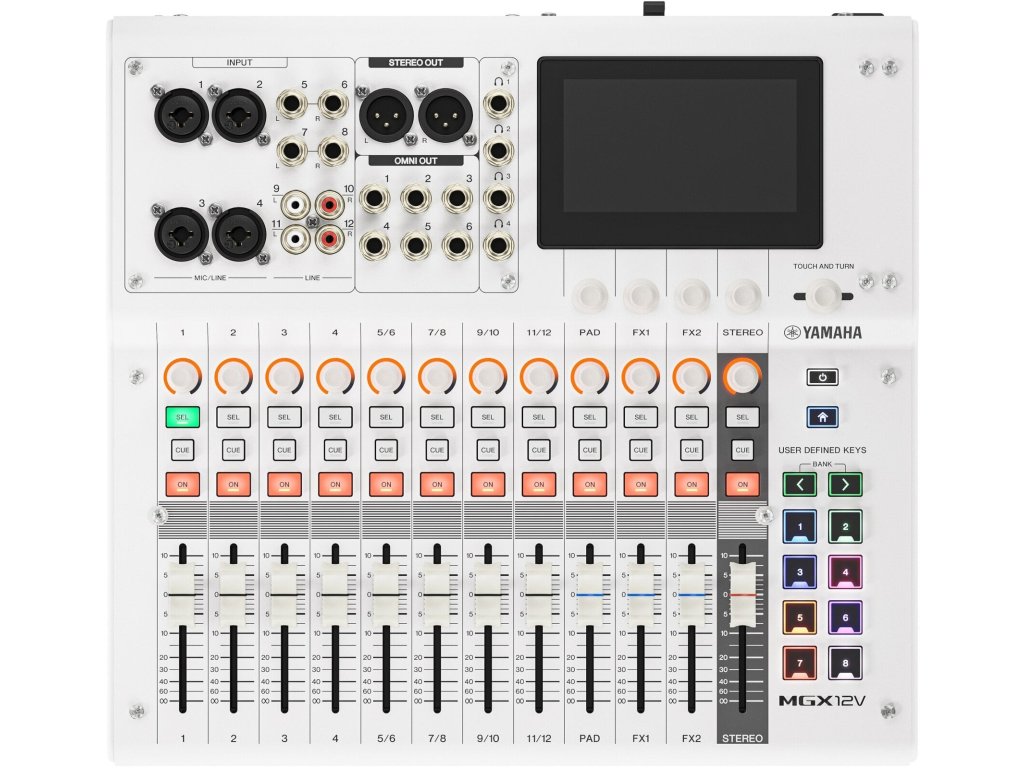Click red RCA input 10 jack

point(330,206)
